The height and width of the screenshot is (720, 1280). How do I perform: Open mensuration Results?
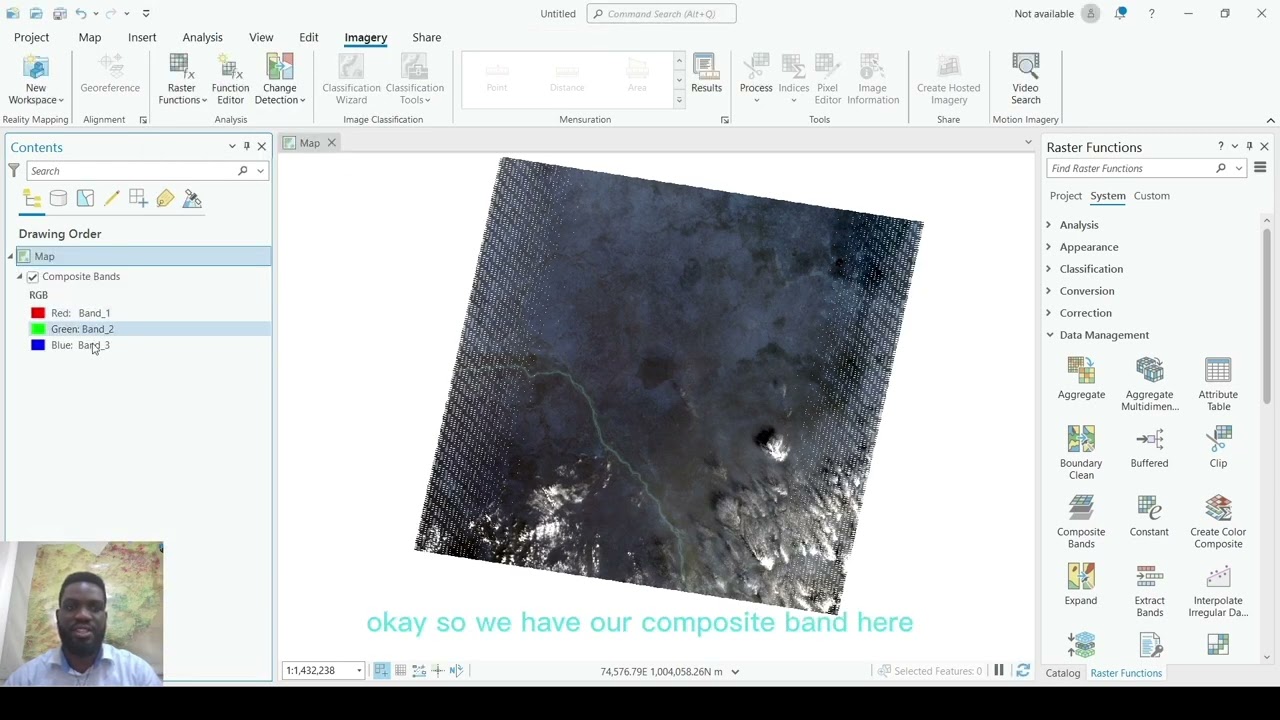click(706, 74)
